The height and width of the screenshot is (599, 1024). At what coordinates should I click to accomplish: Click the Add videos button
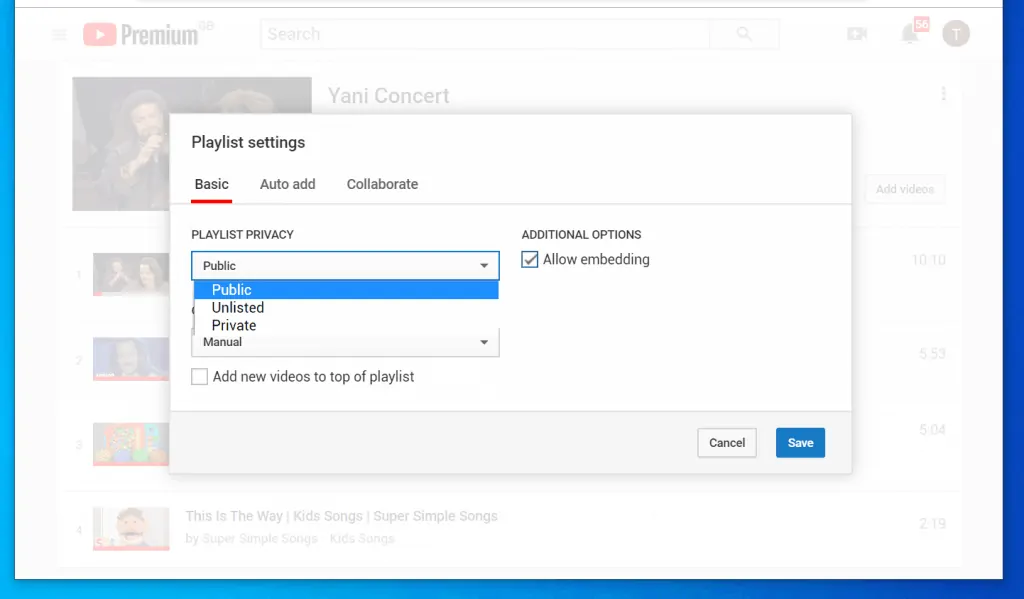(x=904, y=189)
